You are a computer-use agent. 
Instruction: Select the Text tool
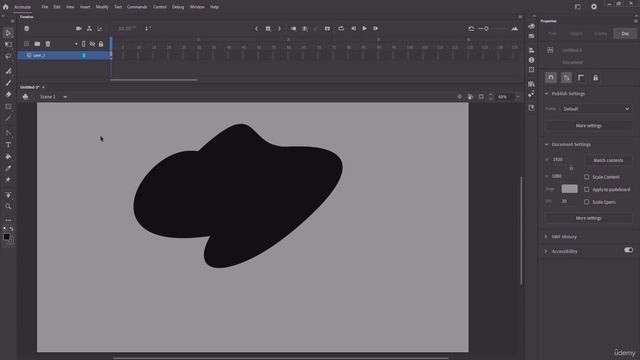click(8, 145)
